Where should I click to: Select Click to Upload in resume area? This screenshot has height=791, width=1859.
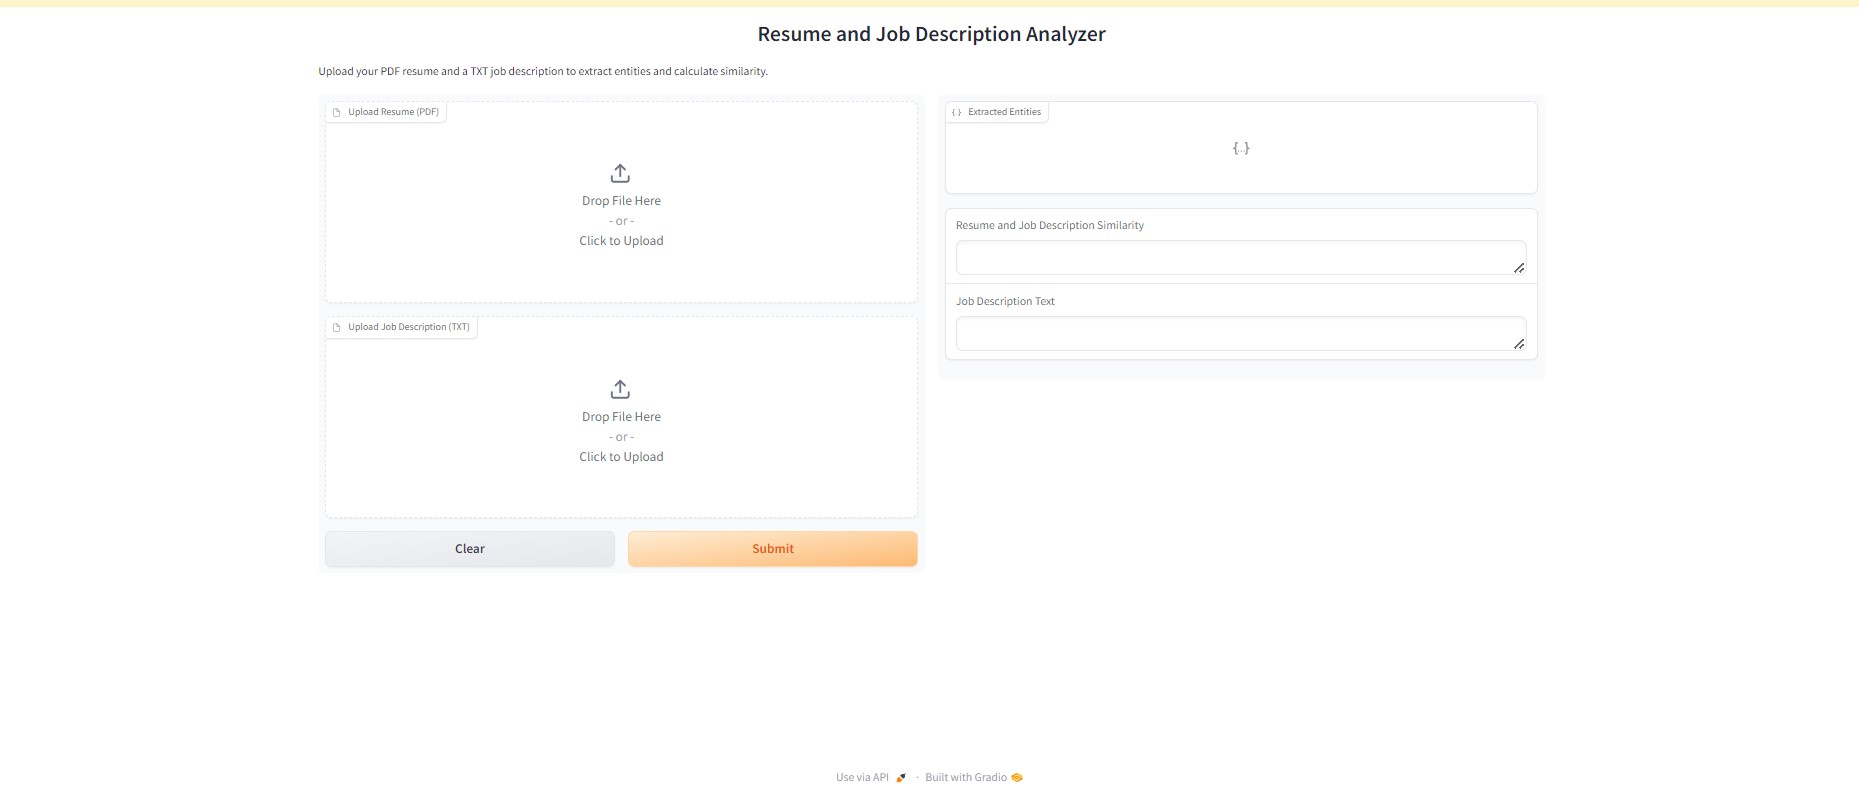tap(621, 241)
